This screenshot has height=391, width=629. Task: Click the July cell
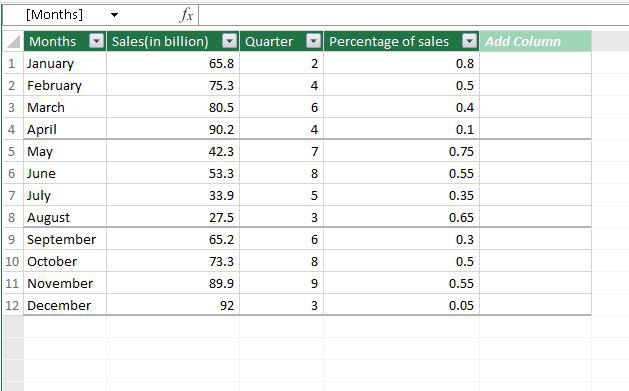(x=65, y=195)
